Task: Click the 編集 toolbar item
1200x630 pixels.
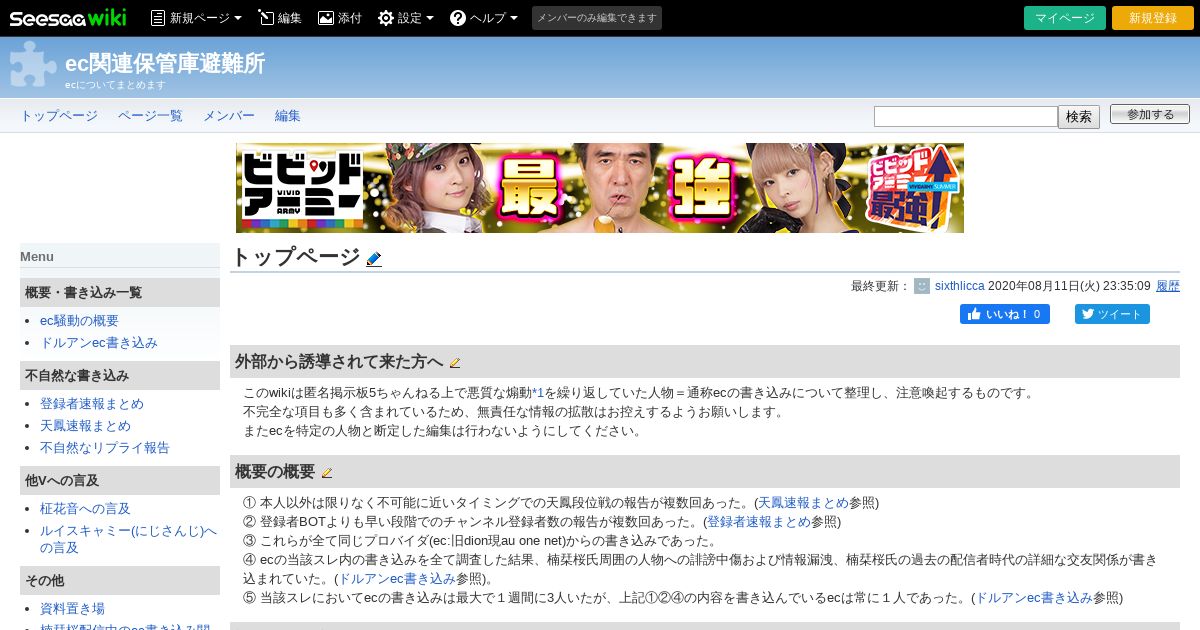Action: (x=280, y=18)
